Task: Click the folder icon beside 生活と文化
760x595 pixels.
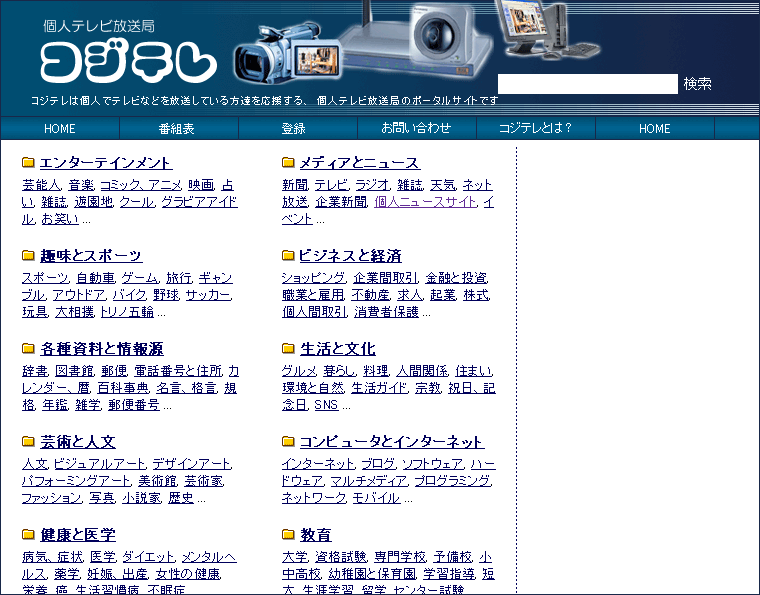Action: coord(288,349)
